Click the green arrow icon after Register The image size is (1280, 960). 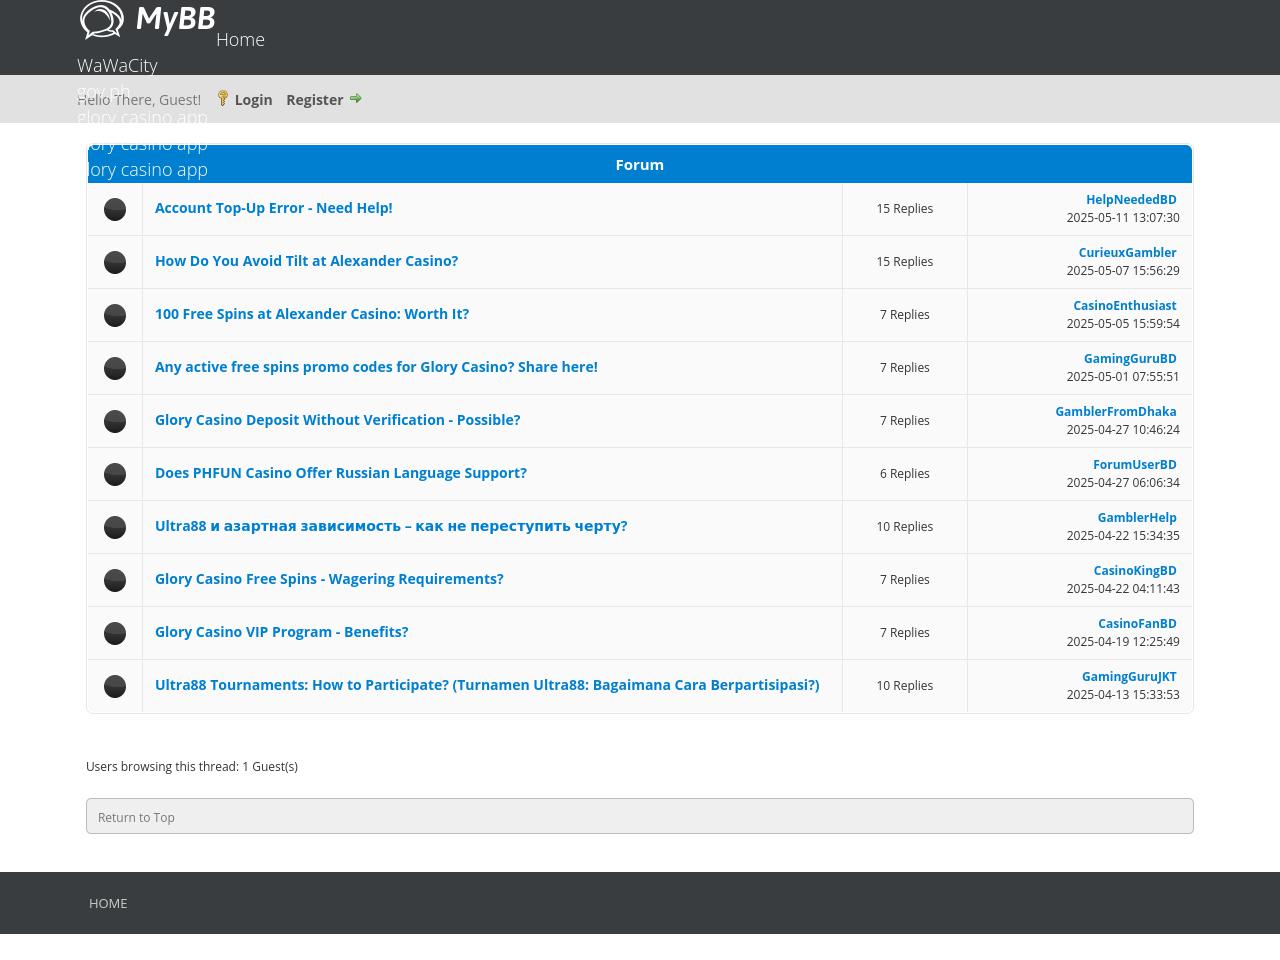(355, 98)
